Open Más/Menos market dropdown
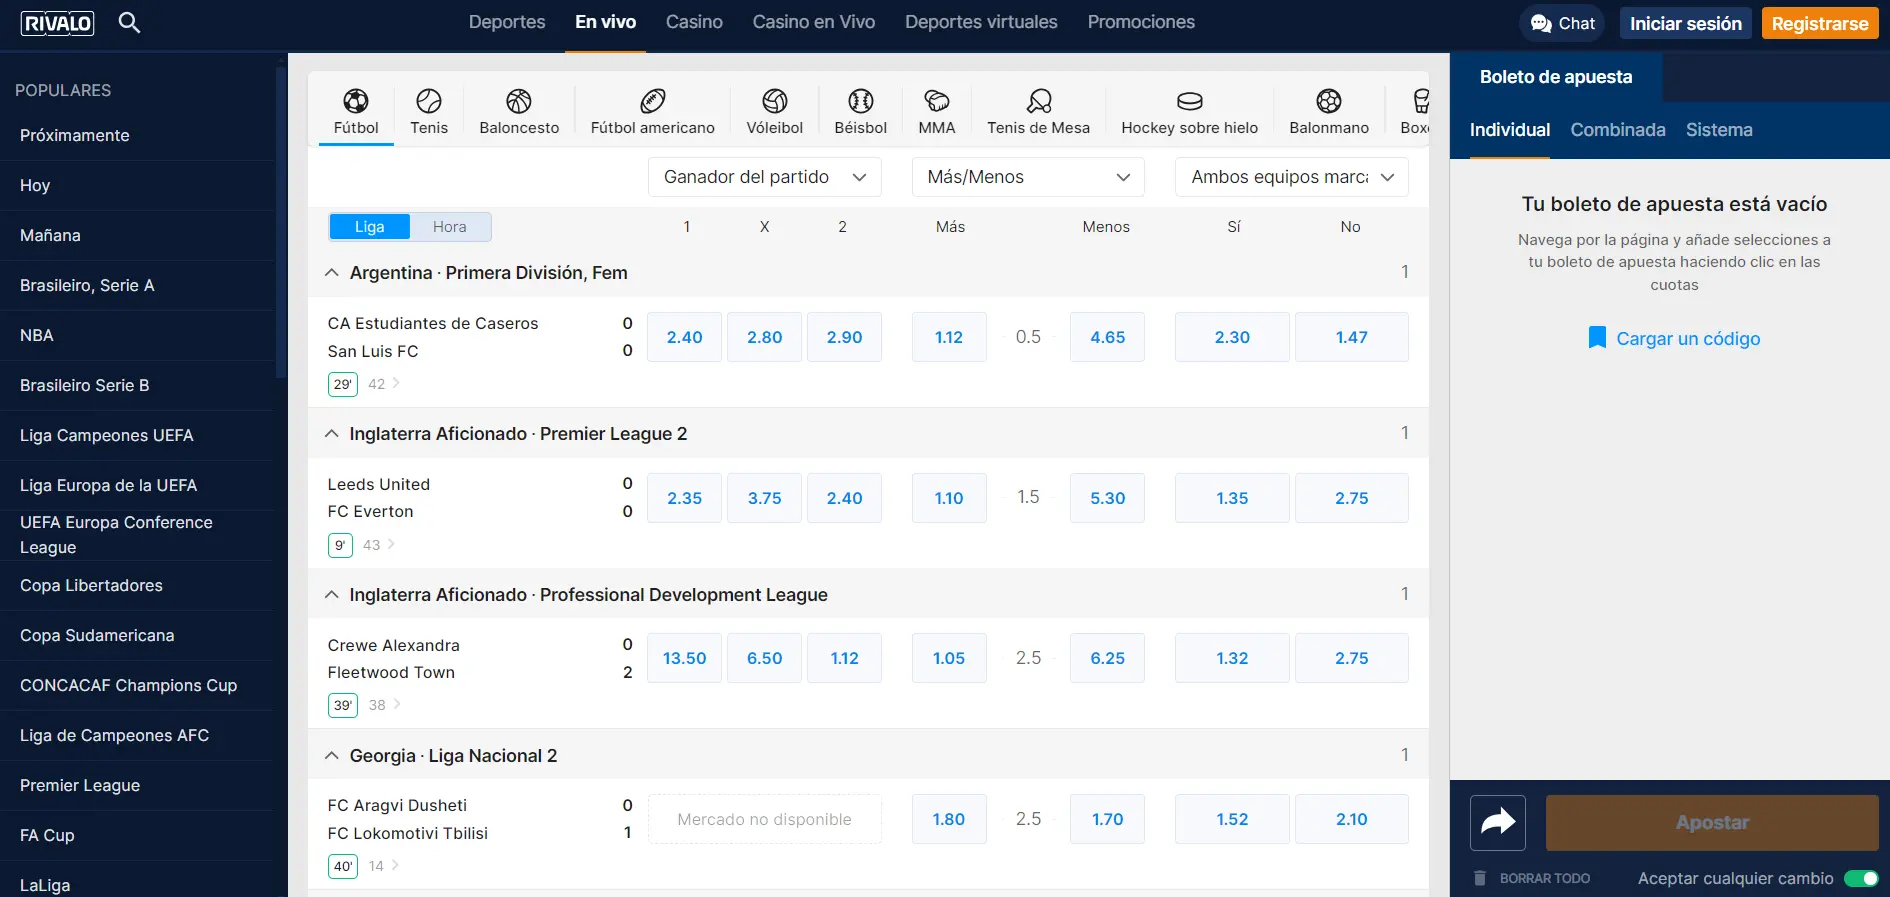The width and height of the screenshot is (1890, 897). point(1028,177)
